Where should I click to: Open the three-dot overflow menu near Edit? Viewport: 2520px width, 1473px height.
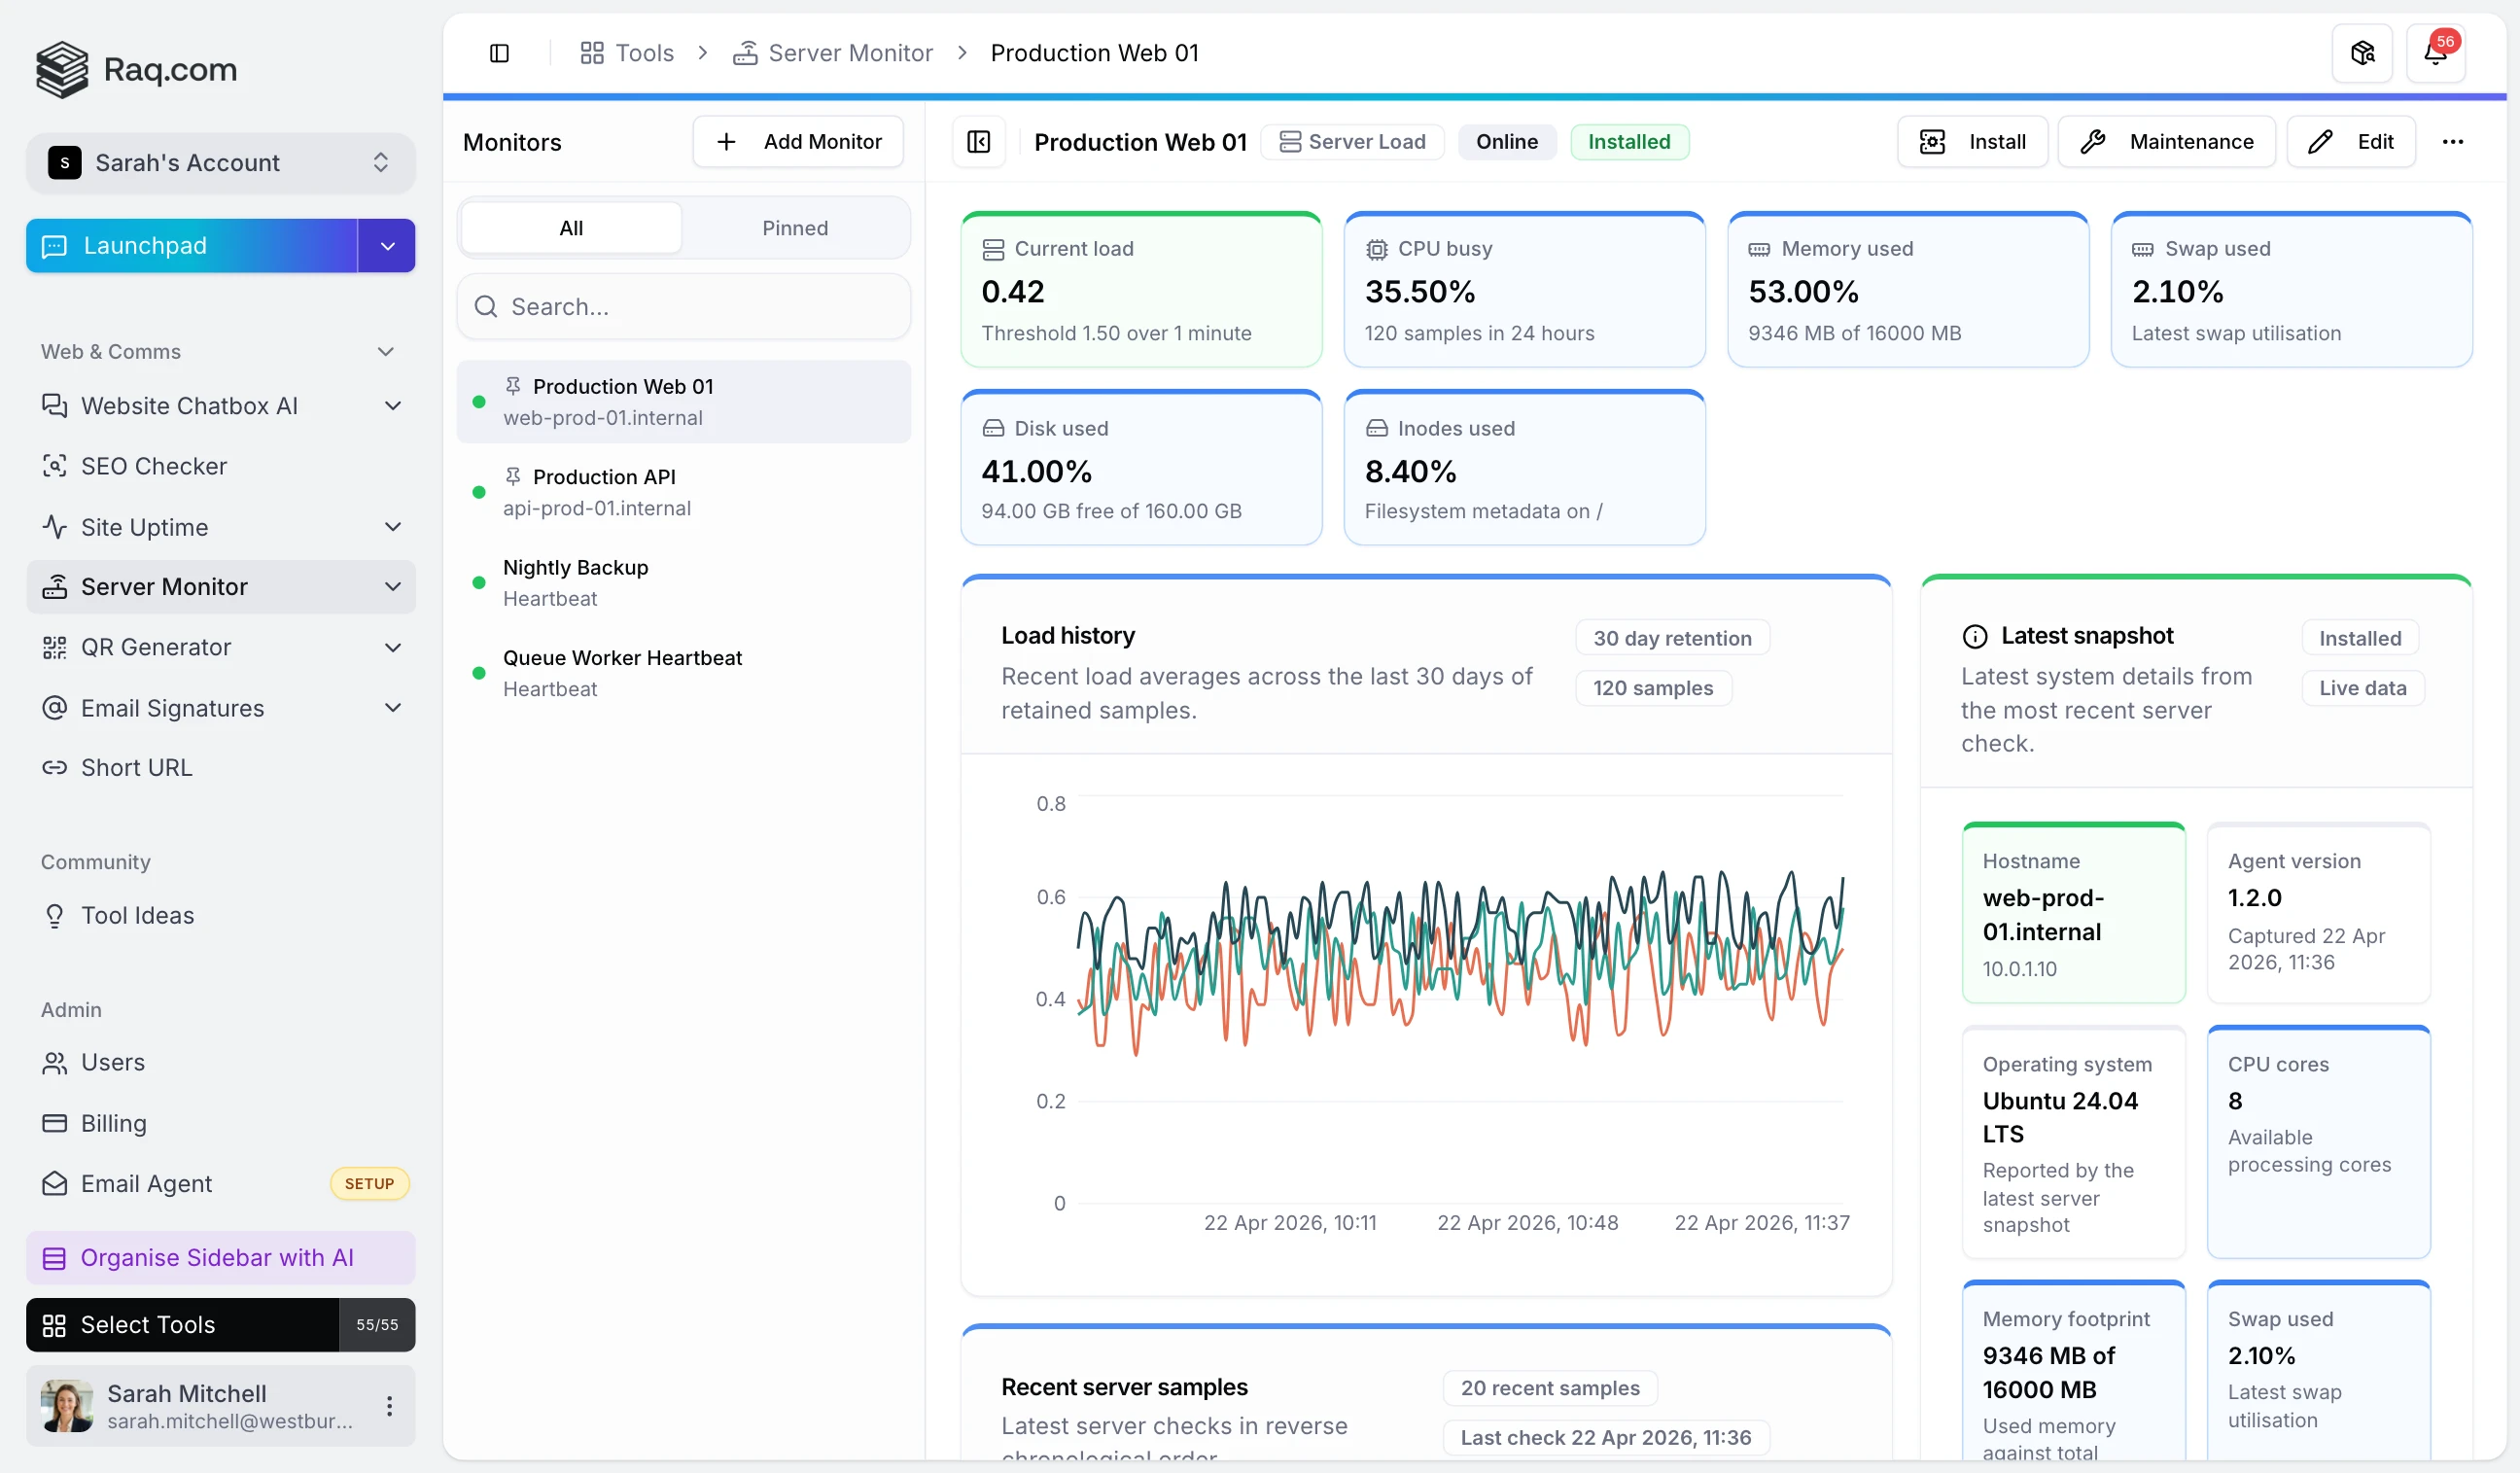click(x=2453, y=141)
